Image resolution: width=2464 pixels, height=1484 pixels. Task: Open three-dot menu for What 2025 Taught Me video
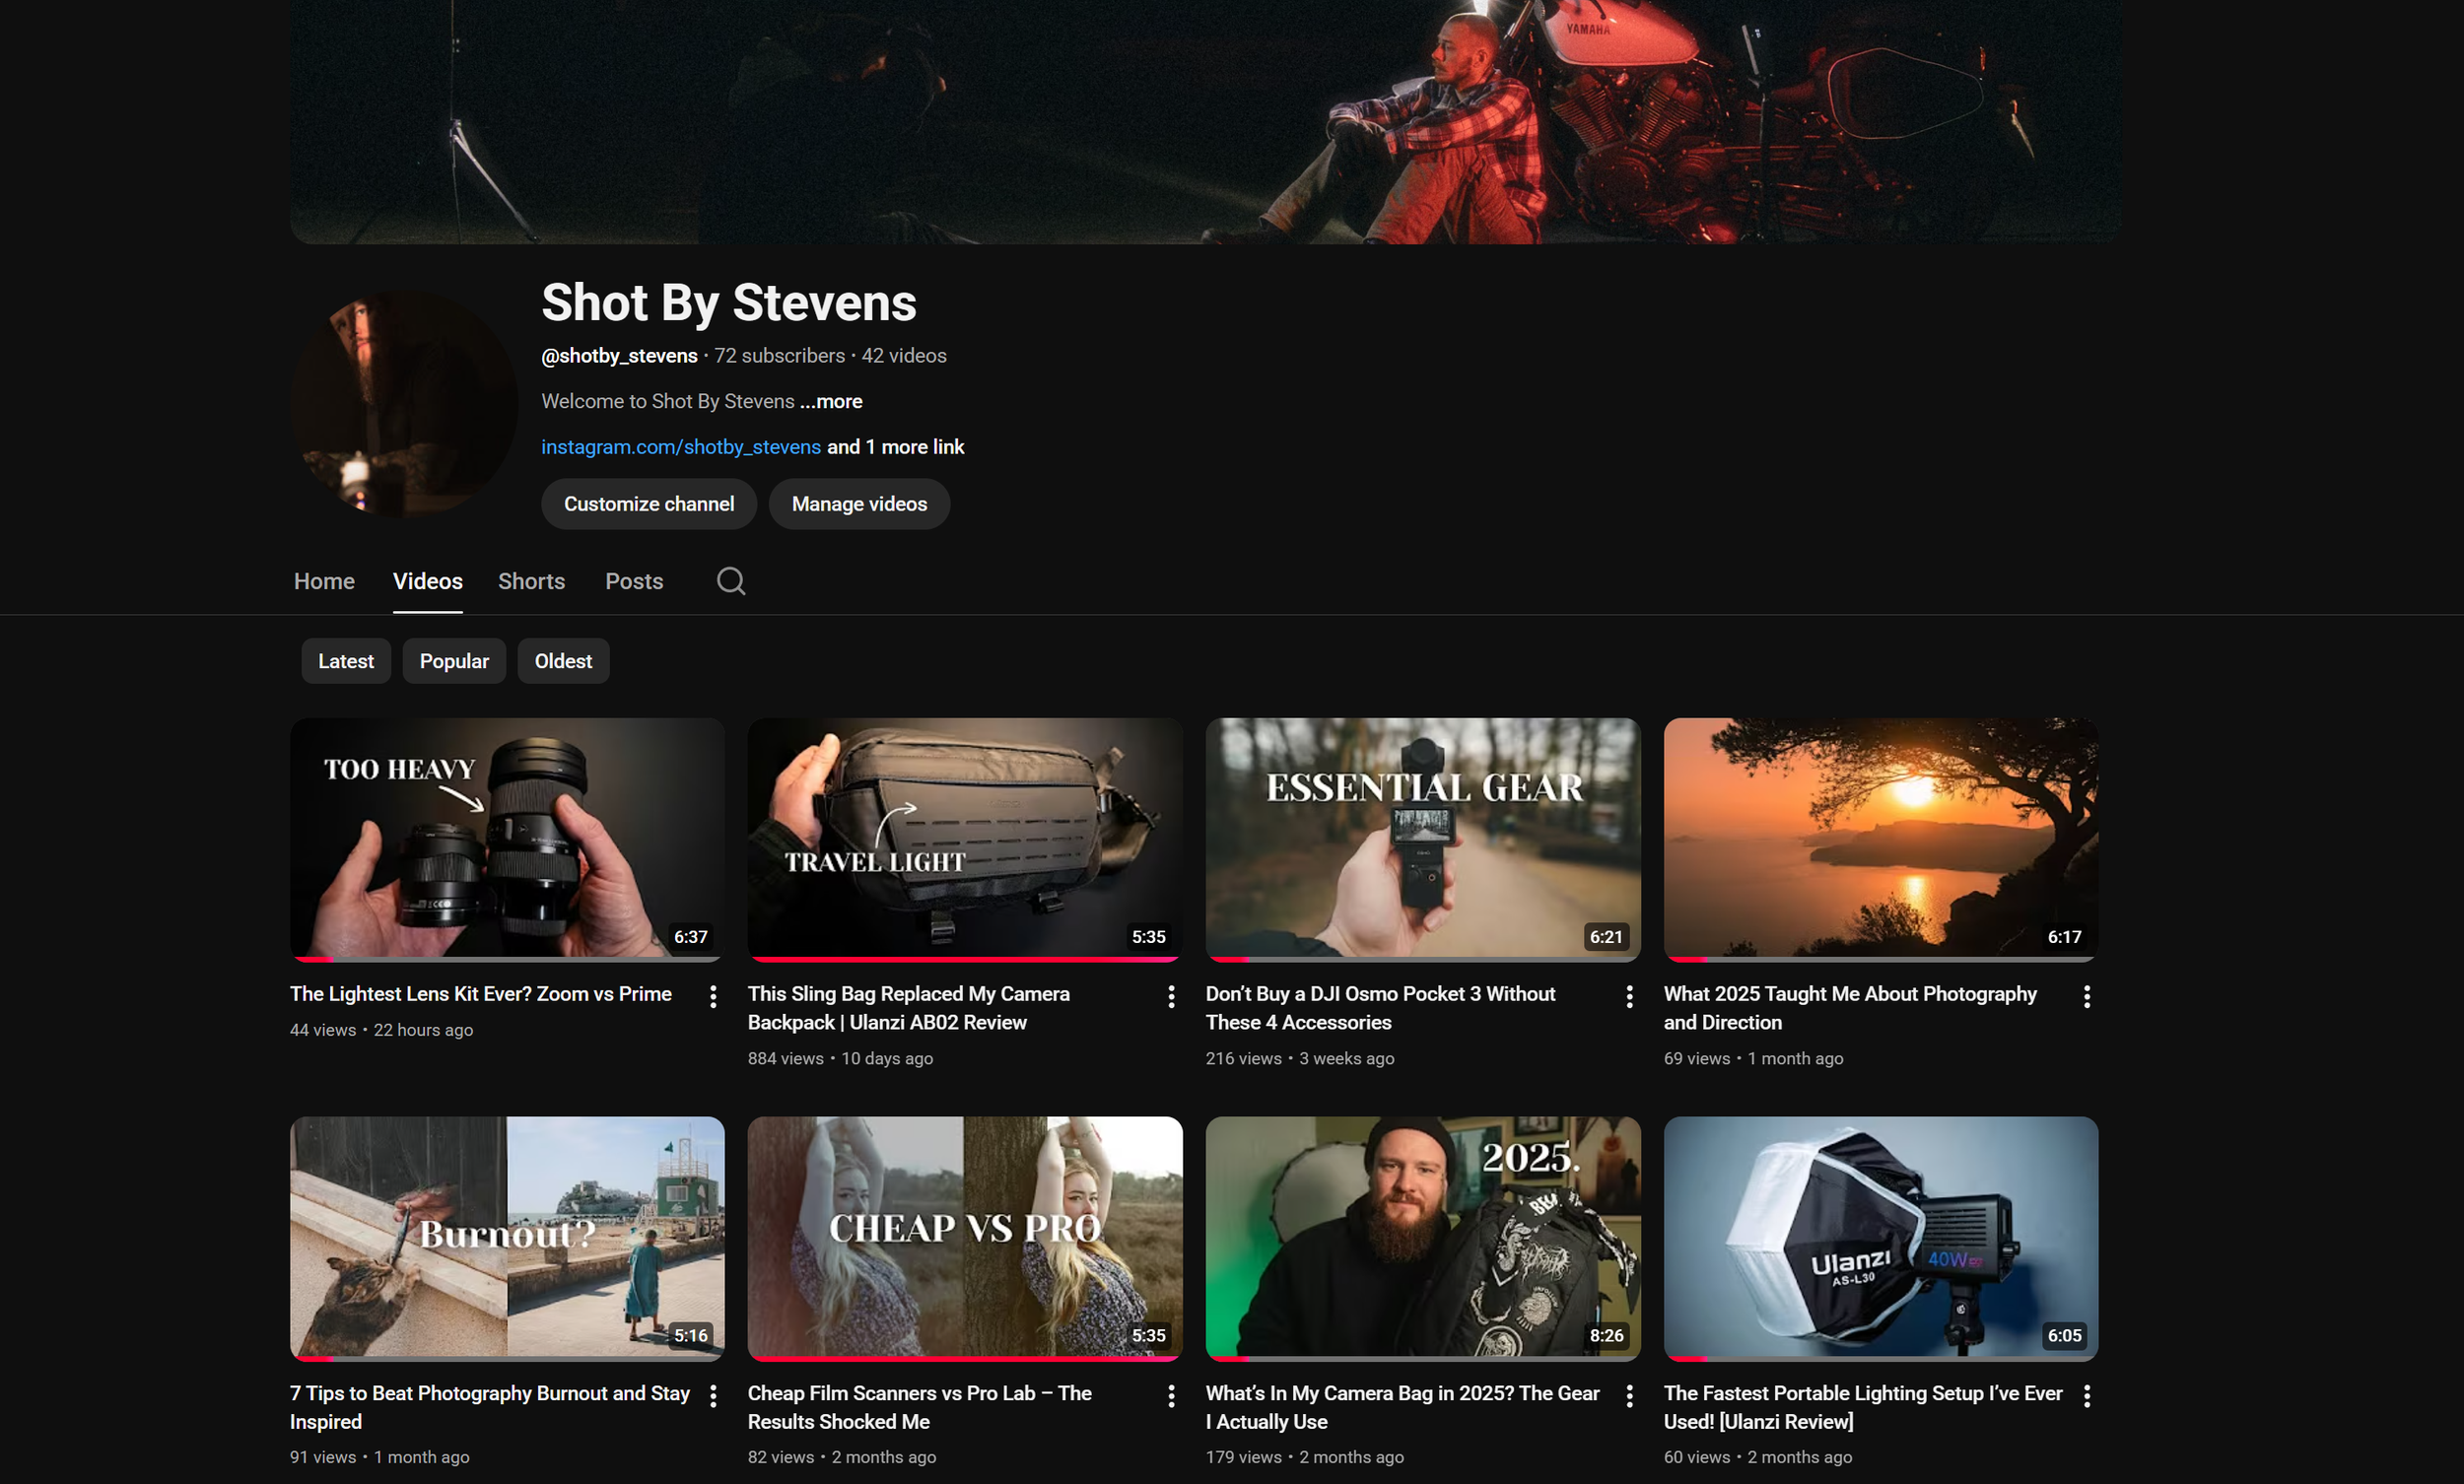pyautogui.click(x=2087, y=996)
